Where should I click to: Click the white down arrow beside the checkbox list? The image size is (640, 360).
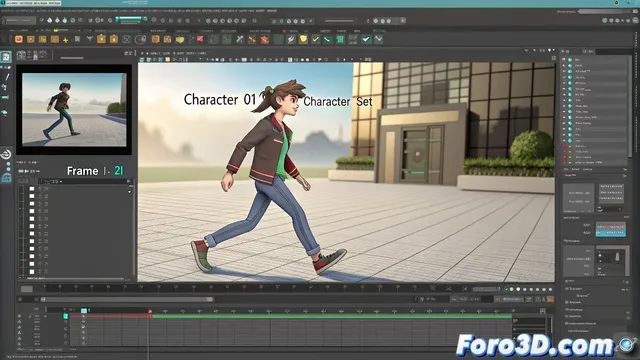click(130, 191)
